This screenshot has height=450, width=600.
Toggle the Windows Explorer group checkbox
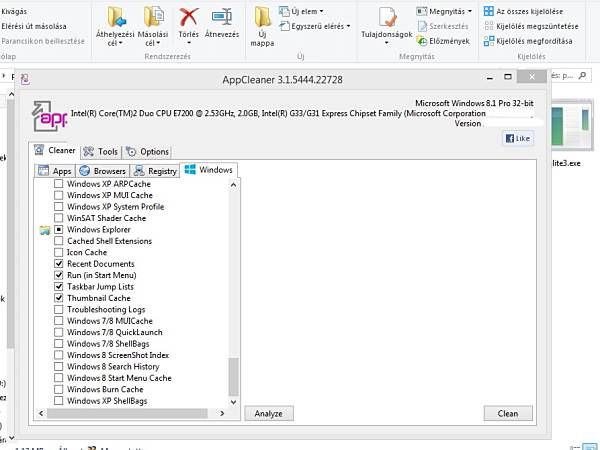tap(59, 230)
